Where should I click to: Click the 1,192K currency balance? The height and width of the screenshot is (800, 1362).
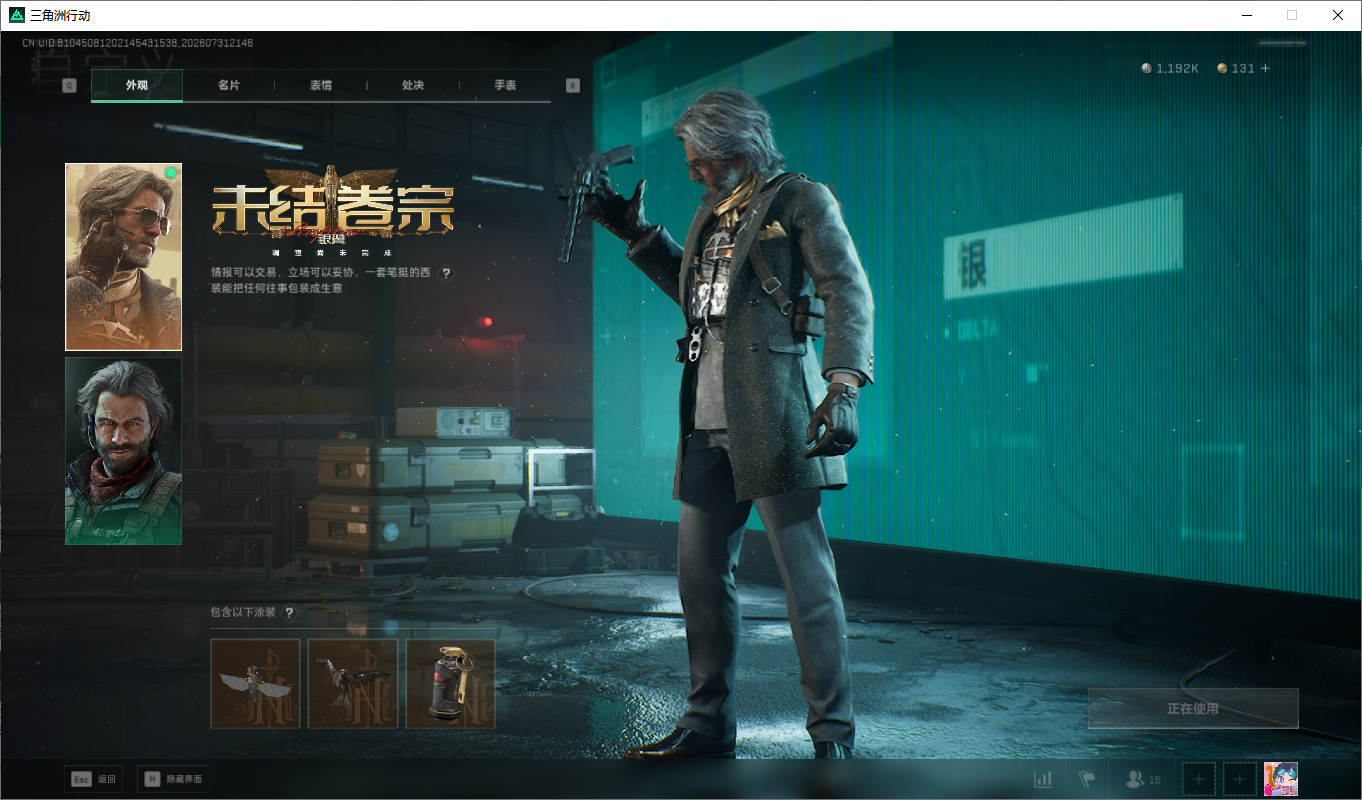point(1170,68)
